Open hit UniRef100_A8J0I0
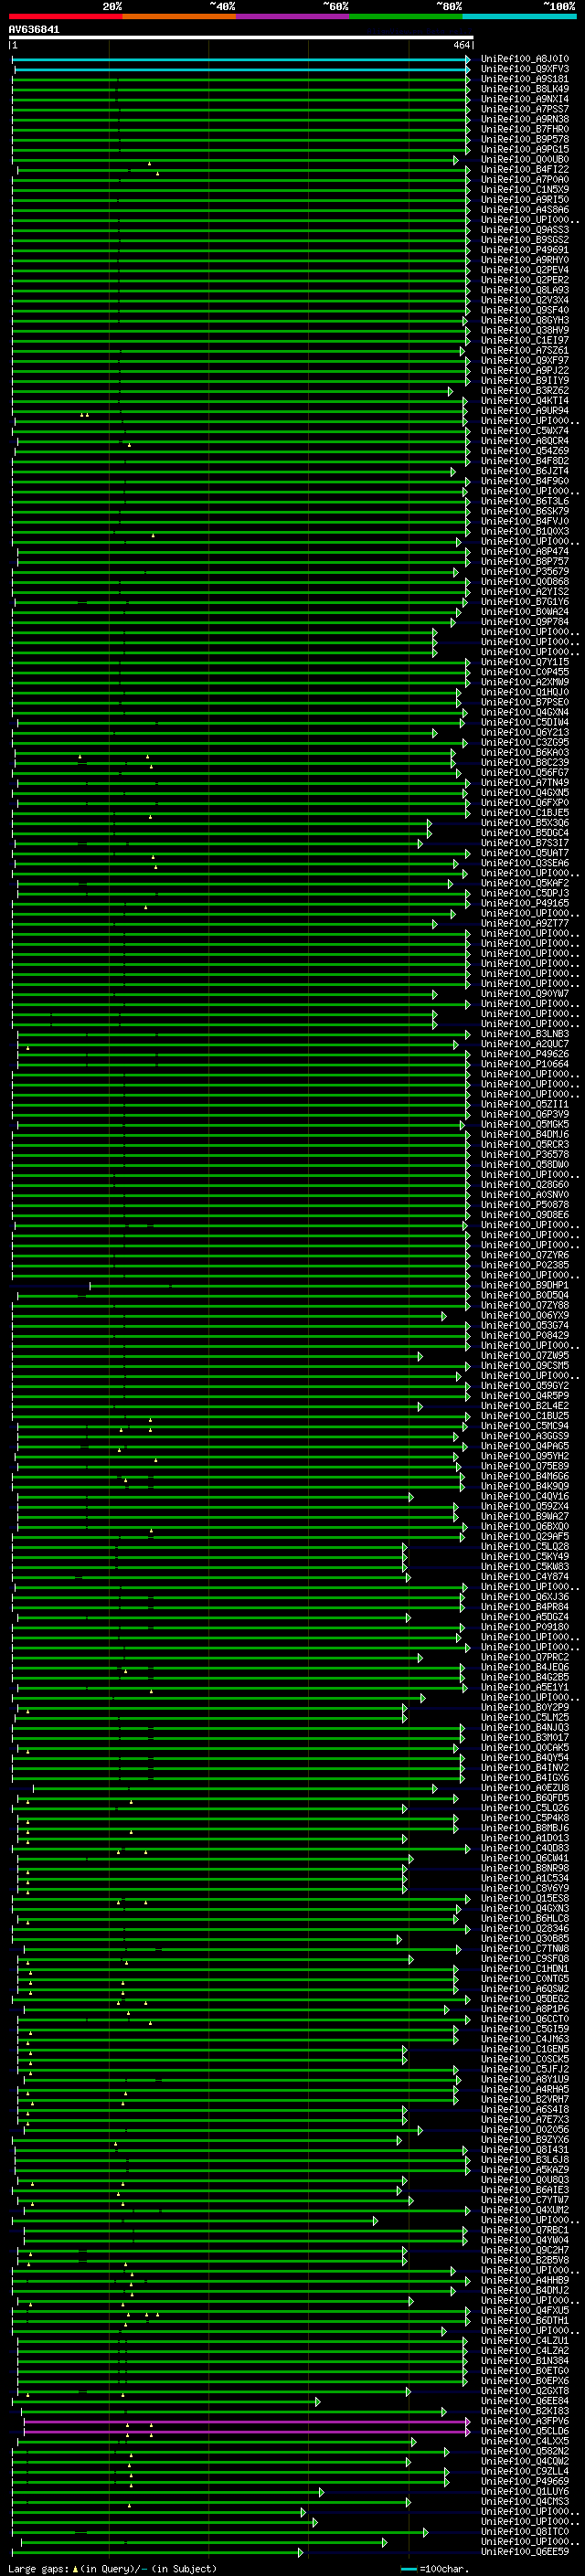This screenshot has height=2576, width=585. 525,59
